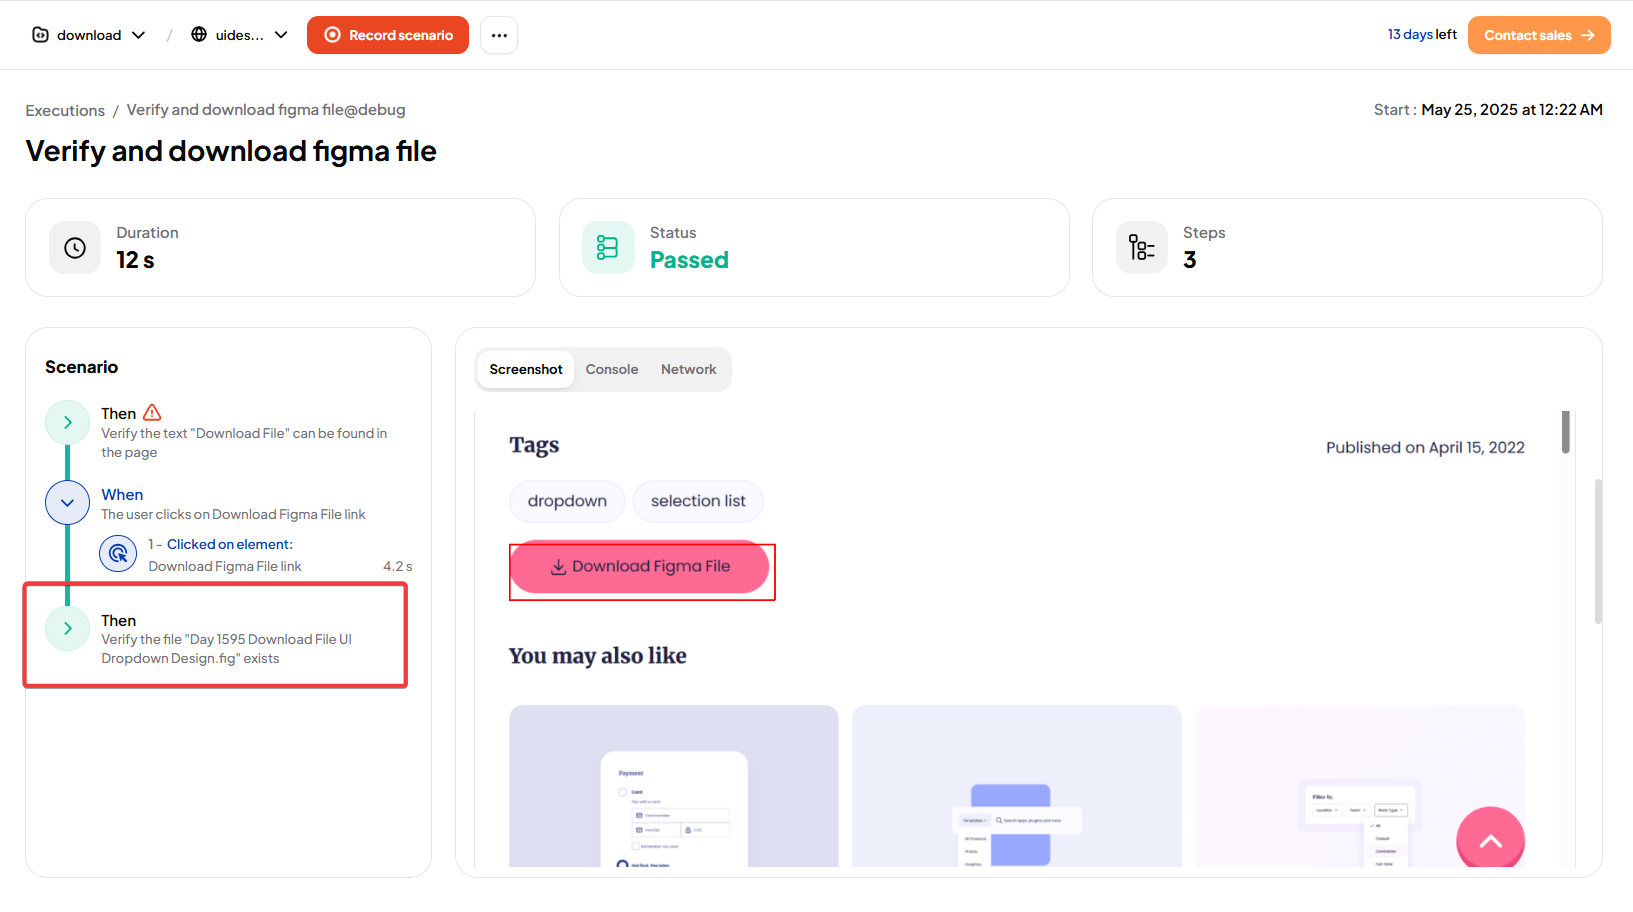
Task: Collapse the When step chevron
Action: [68, 503]
